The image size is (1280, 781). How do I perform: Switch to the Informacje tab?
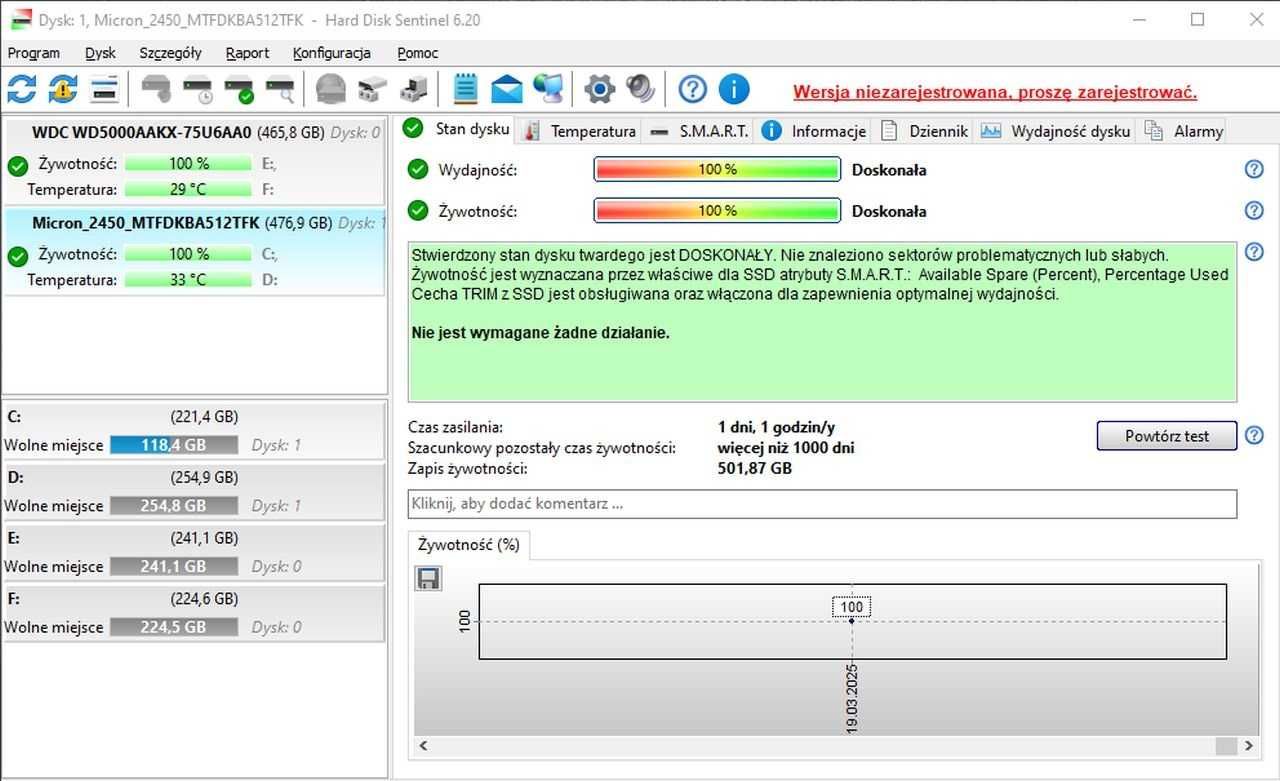click(x=814, y=131)
